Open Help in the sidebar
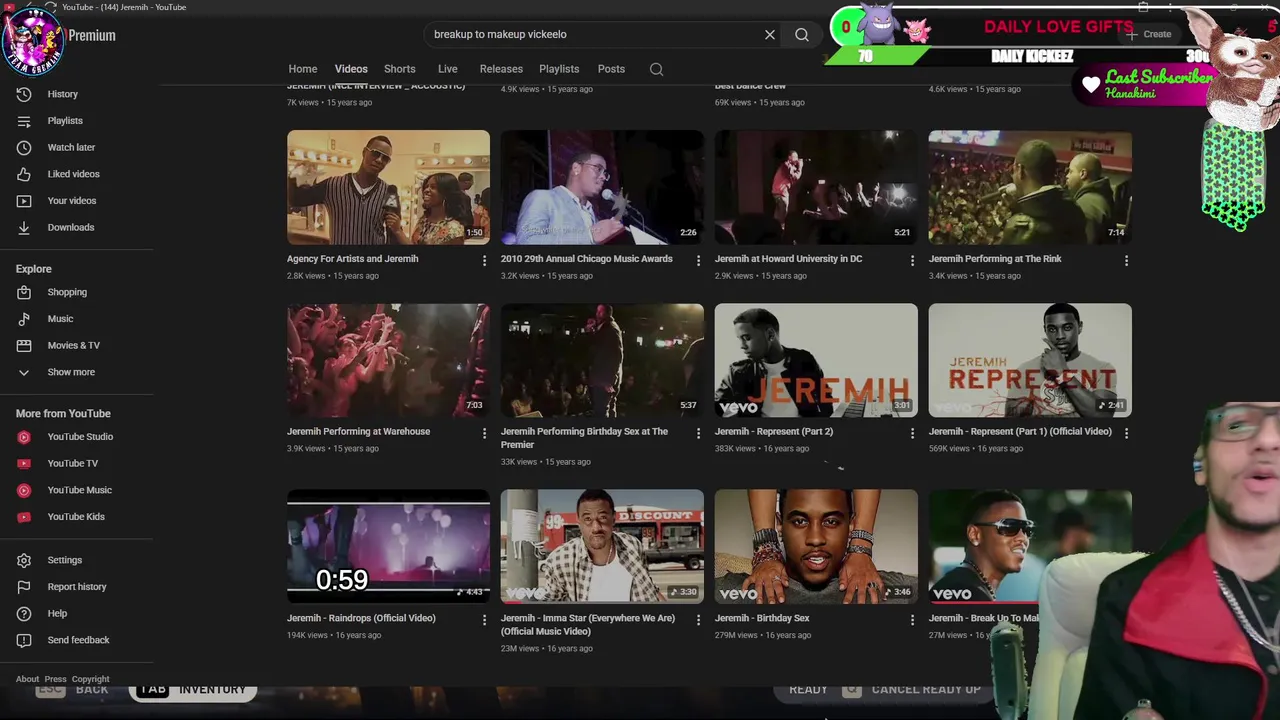 pos(57,613)
